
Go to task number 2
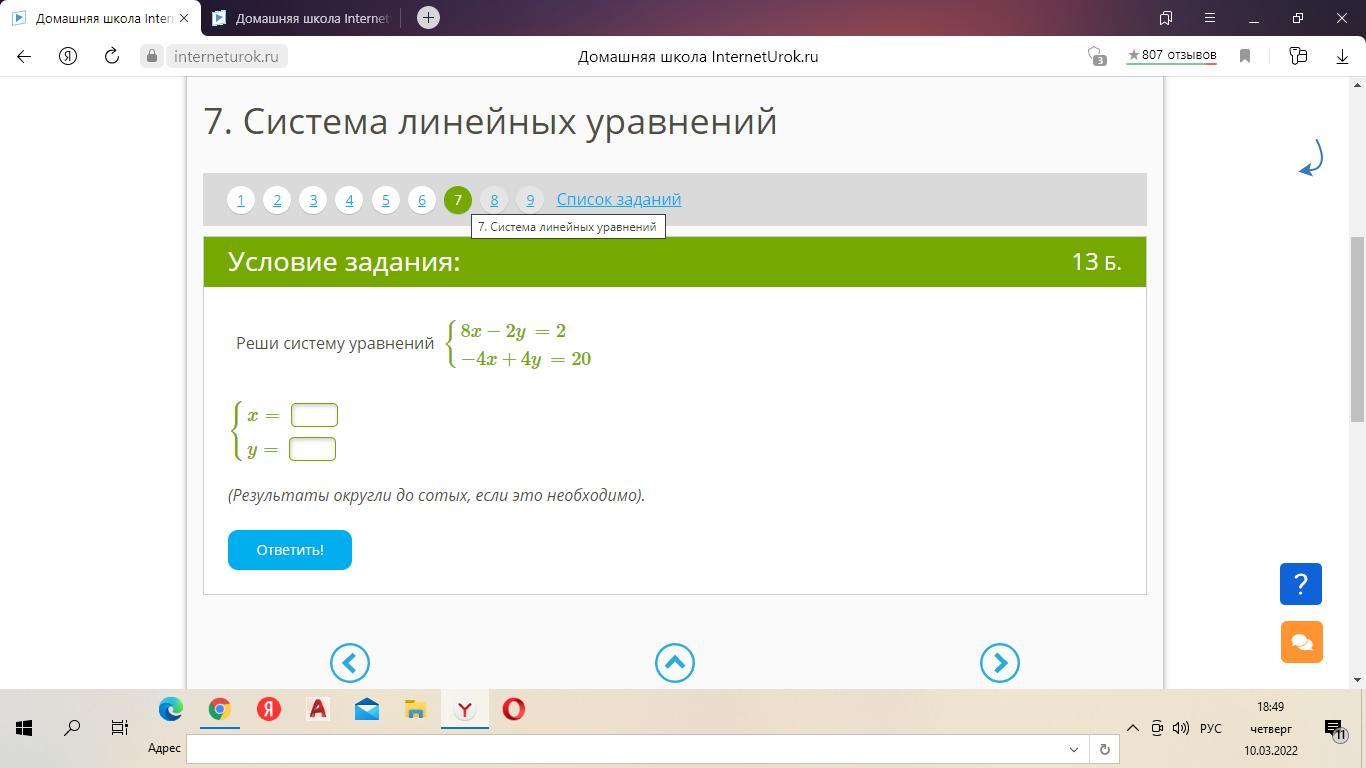pyautogui.click(x=277, y=200)
